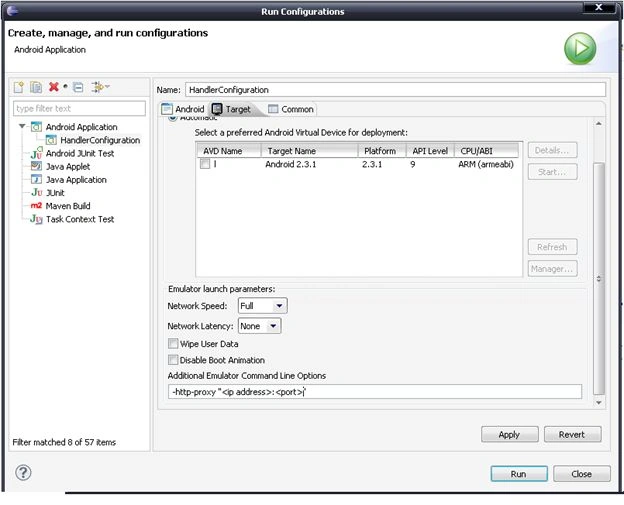The image size is (624, 505).
Task: Click the vertical scrollbar thumb in Target tab
Action: 599,279
